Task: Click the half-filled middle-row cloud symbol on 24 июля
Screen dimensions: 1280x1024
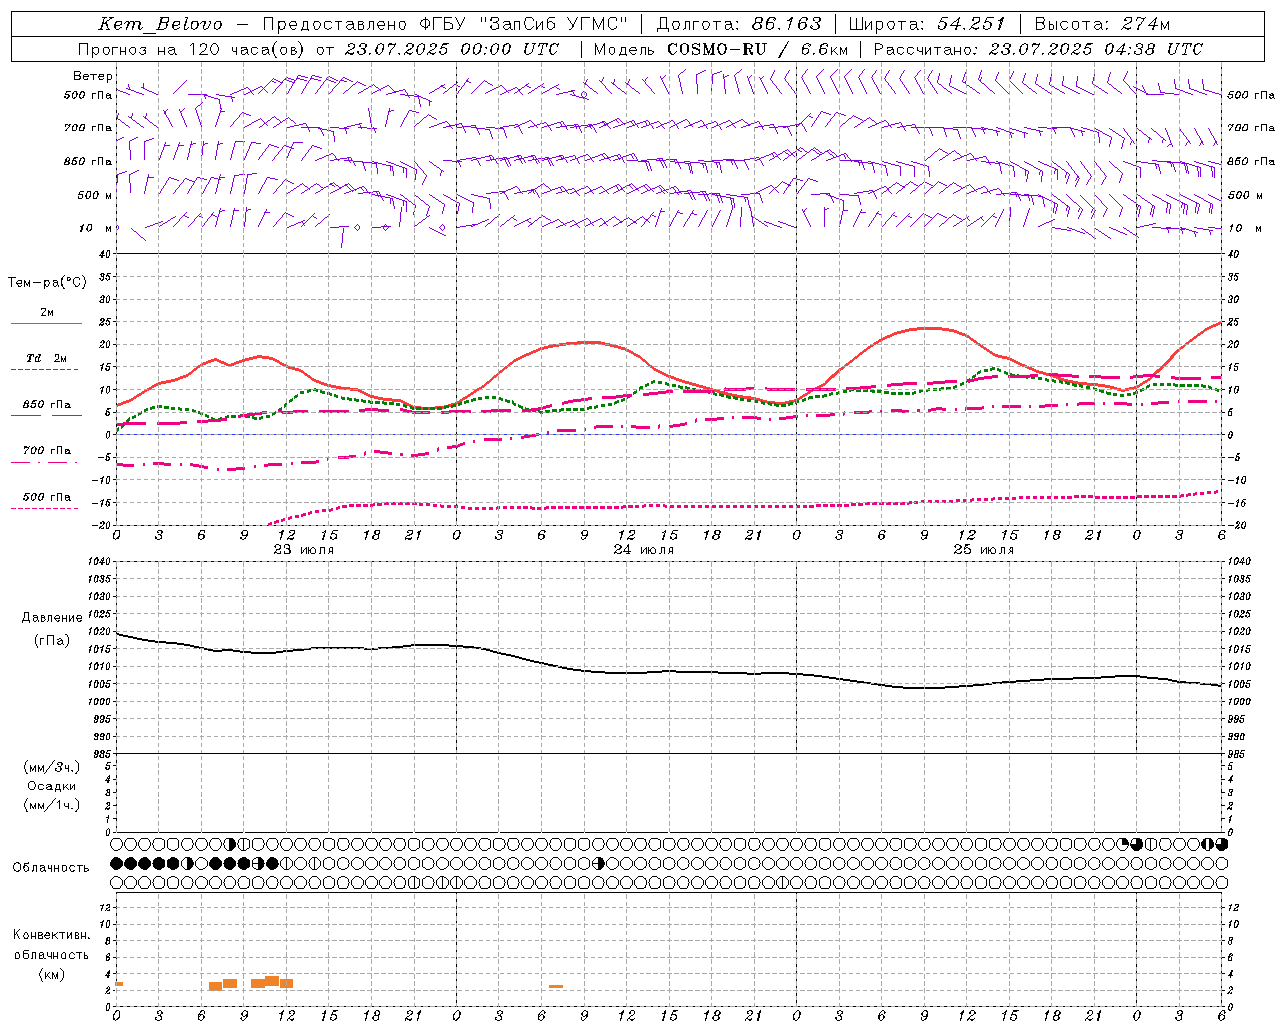Action: click(599, 863)
